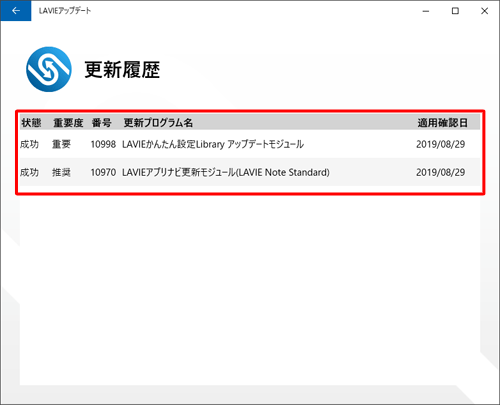Click date 2019/08/29 in row 10970

440,172
